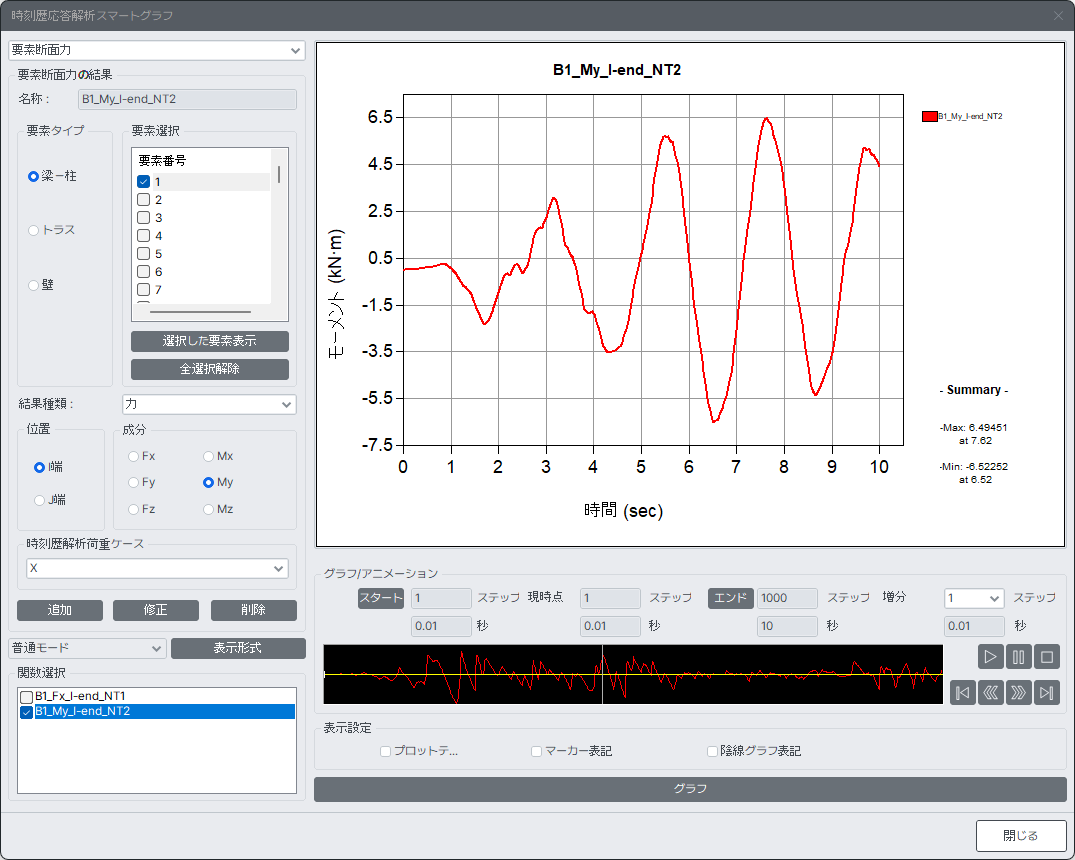
Task: Select Mx component radio button
Action: pos(208,456)
